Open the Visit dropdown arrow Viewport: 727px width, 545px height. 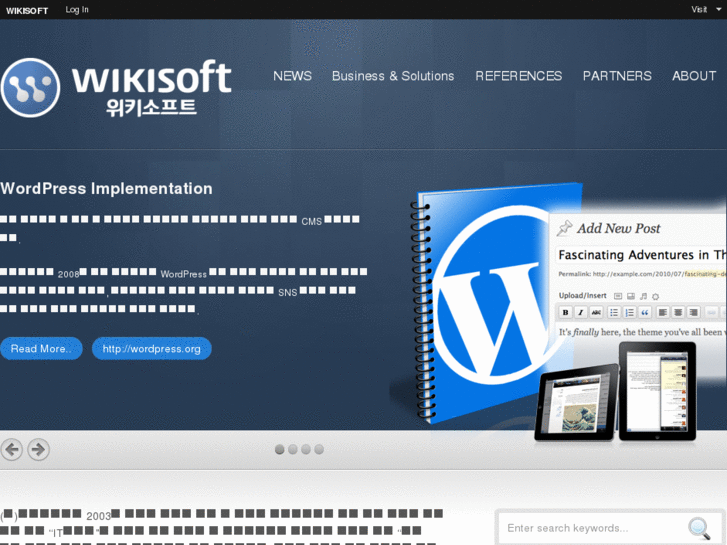pos(718,9)
